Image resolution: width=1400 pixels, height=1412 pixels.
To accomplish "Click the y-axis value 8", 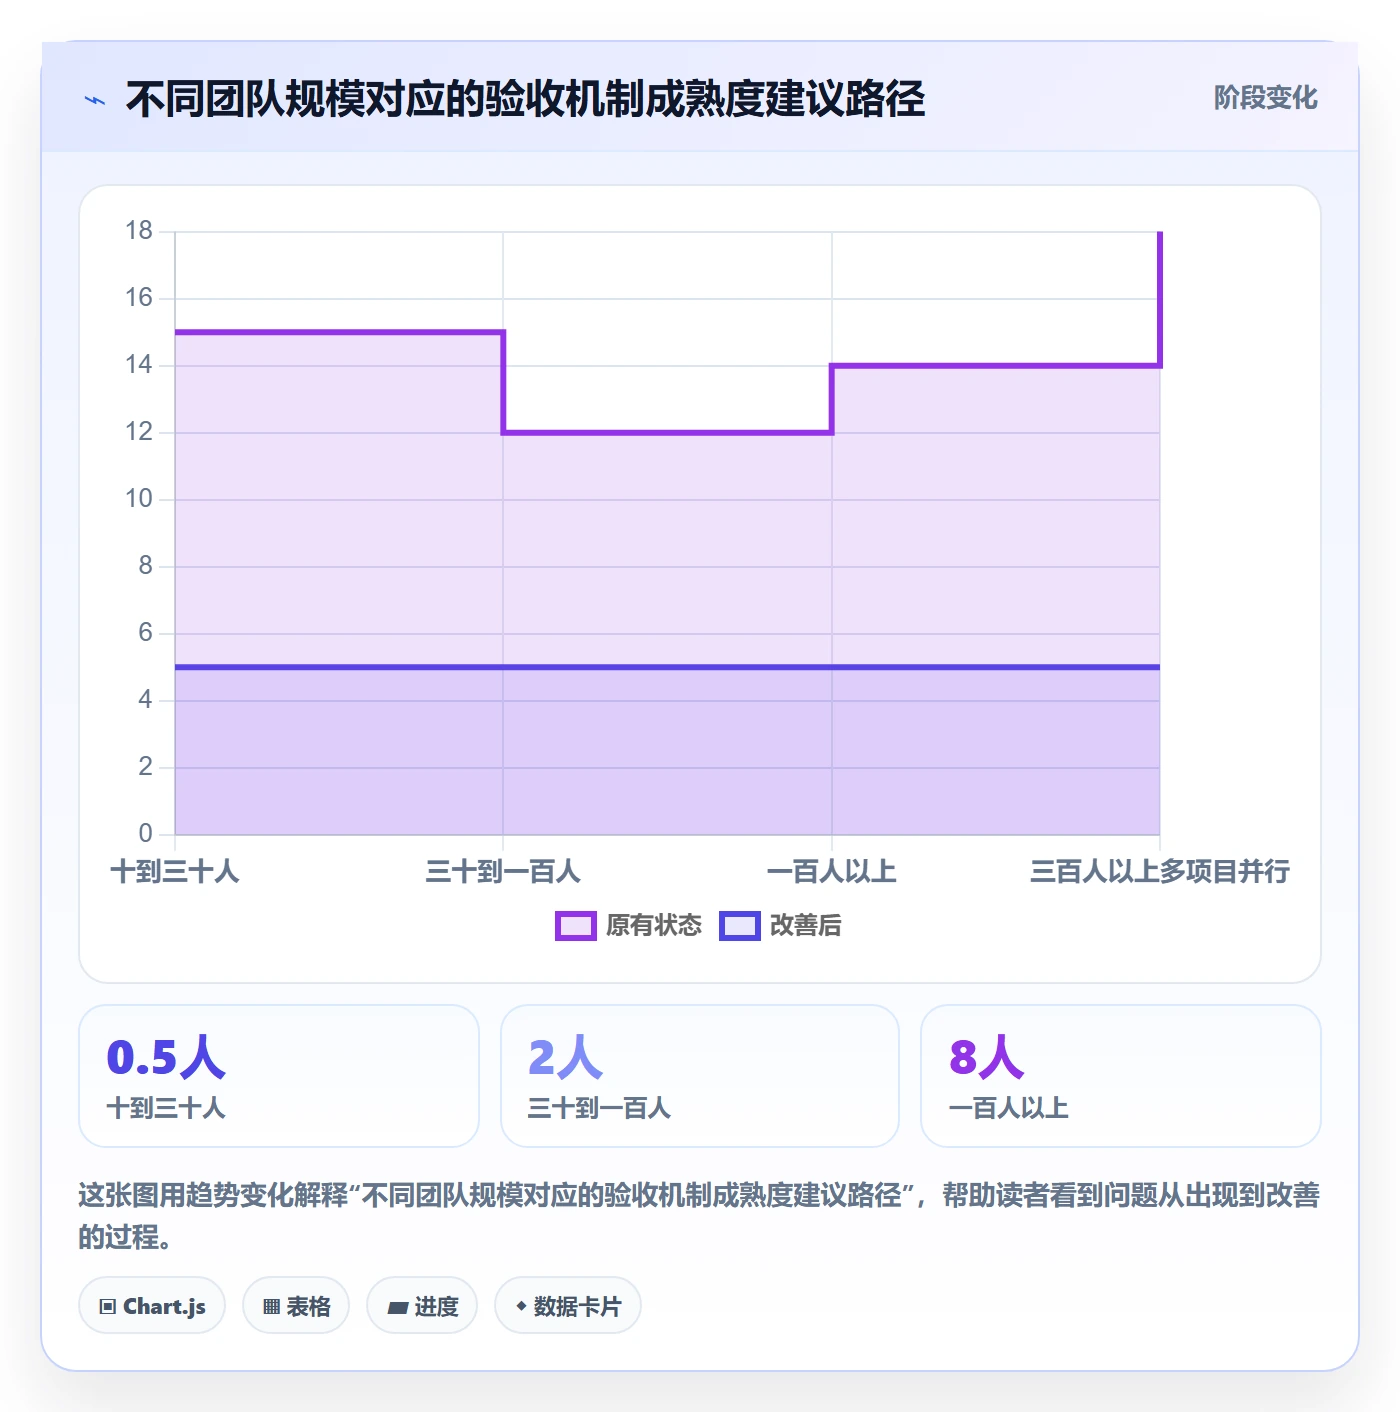I will [x=146, y=566].
